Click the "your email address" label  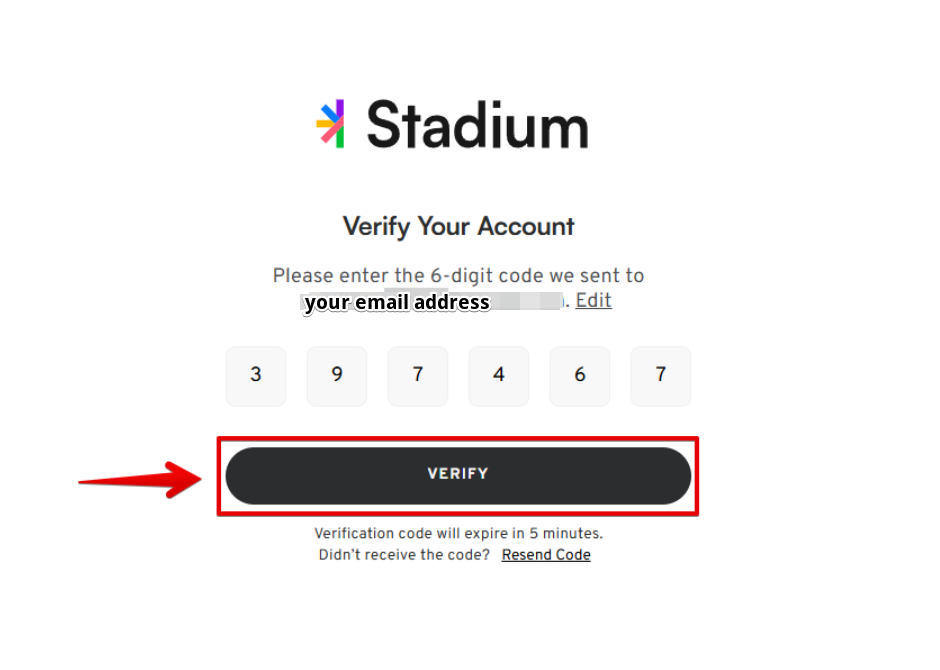(397, 303)
